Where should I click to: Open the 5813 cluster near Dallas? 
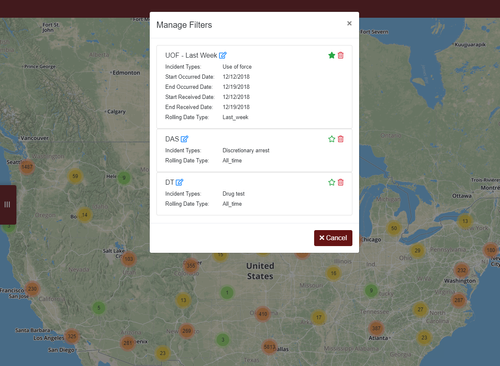269,347
